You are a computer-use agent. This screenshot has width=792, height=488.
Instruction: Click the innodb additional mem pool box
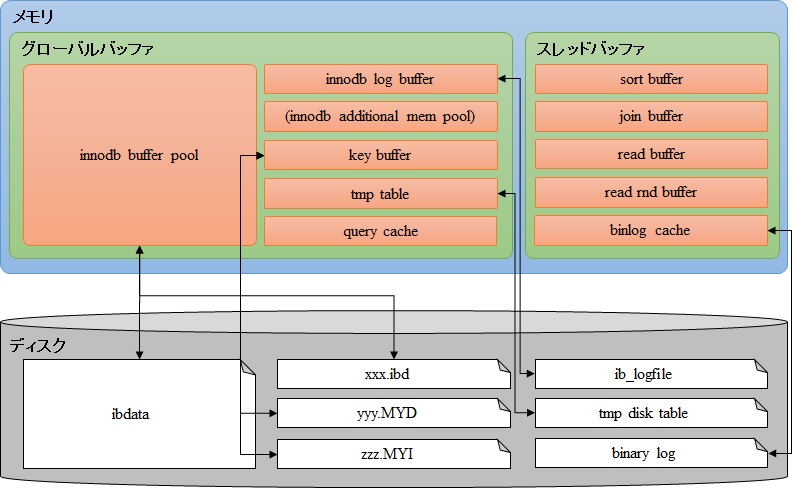[x=380, y=117]
